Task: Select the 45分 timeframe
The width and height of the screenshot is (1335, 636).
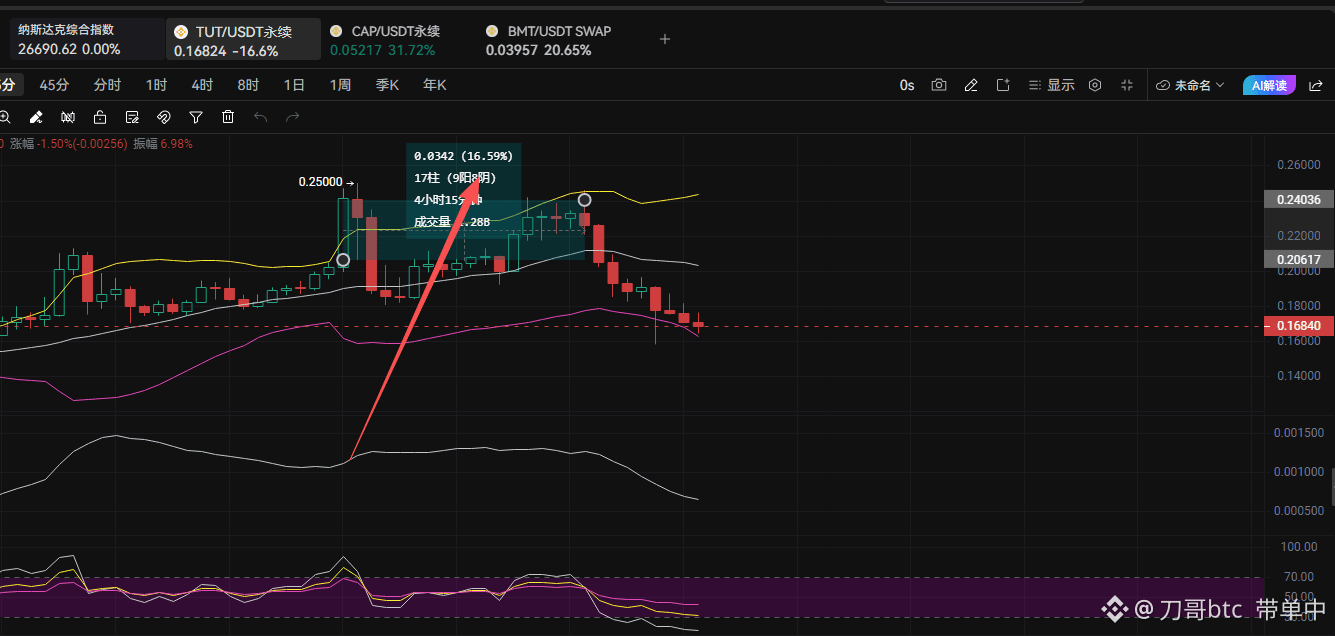Action: click(54, 85)
